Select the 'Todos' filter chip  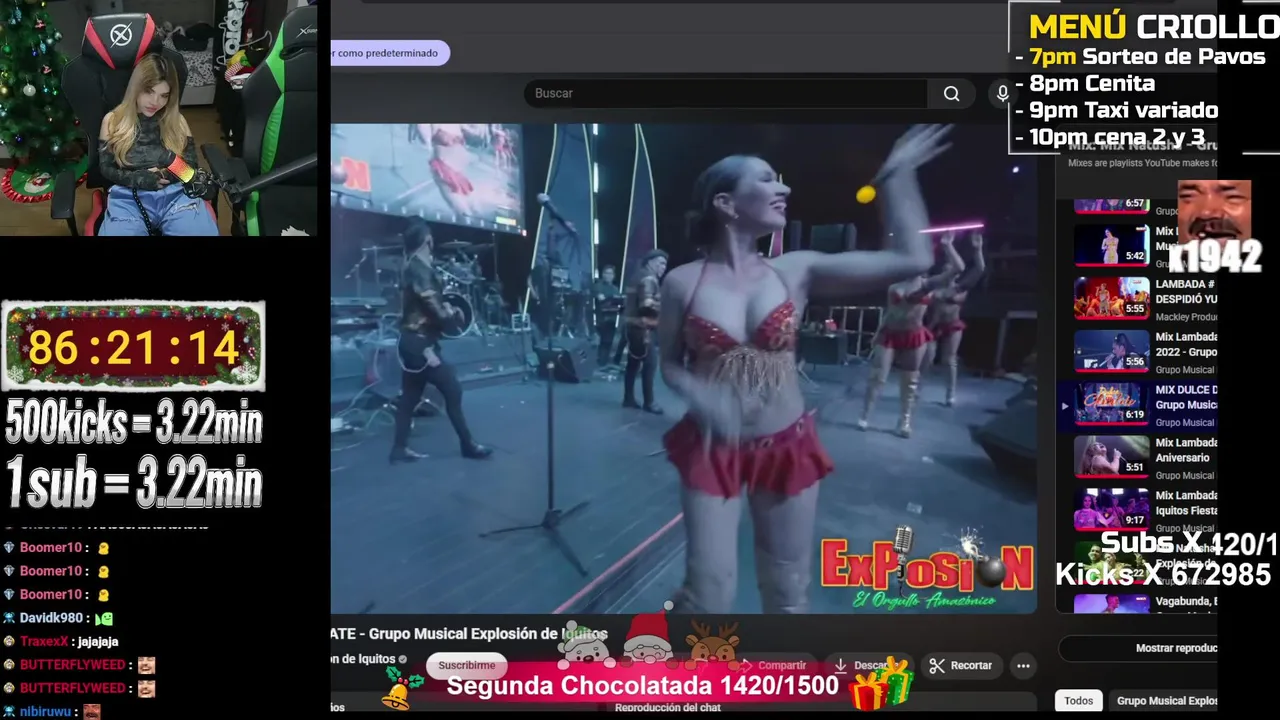(1078, 701)
